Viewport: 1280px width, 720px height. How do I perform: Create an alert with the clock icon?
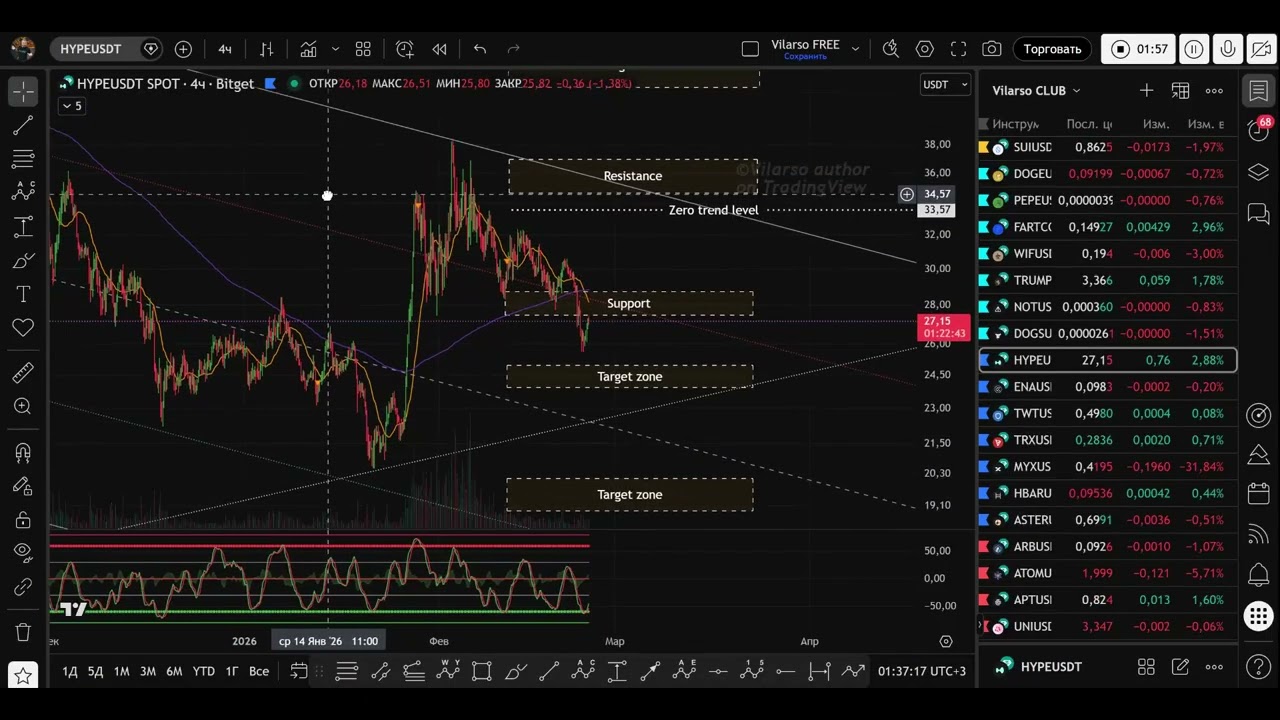tap(404, 49)
